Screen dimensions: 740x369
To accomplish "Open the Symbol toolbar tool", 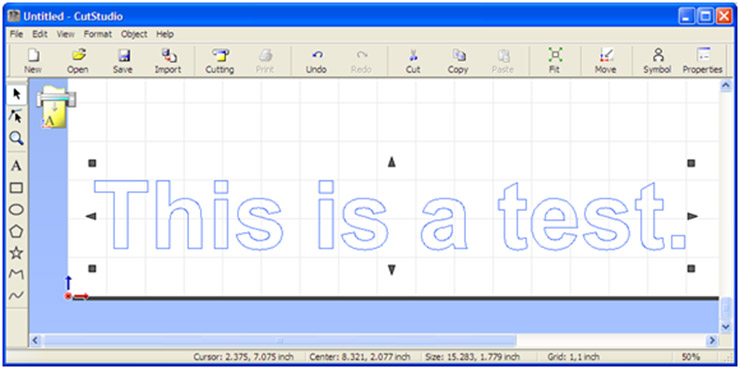I will coord(657,60).
